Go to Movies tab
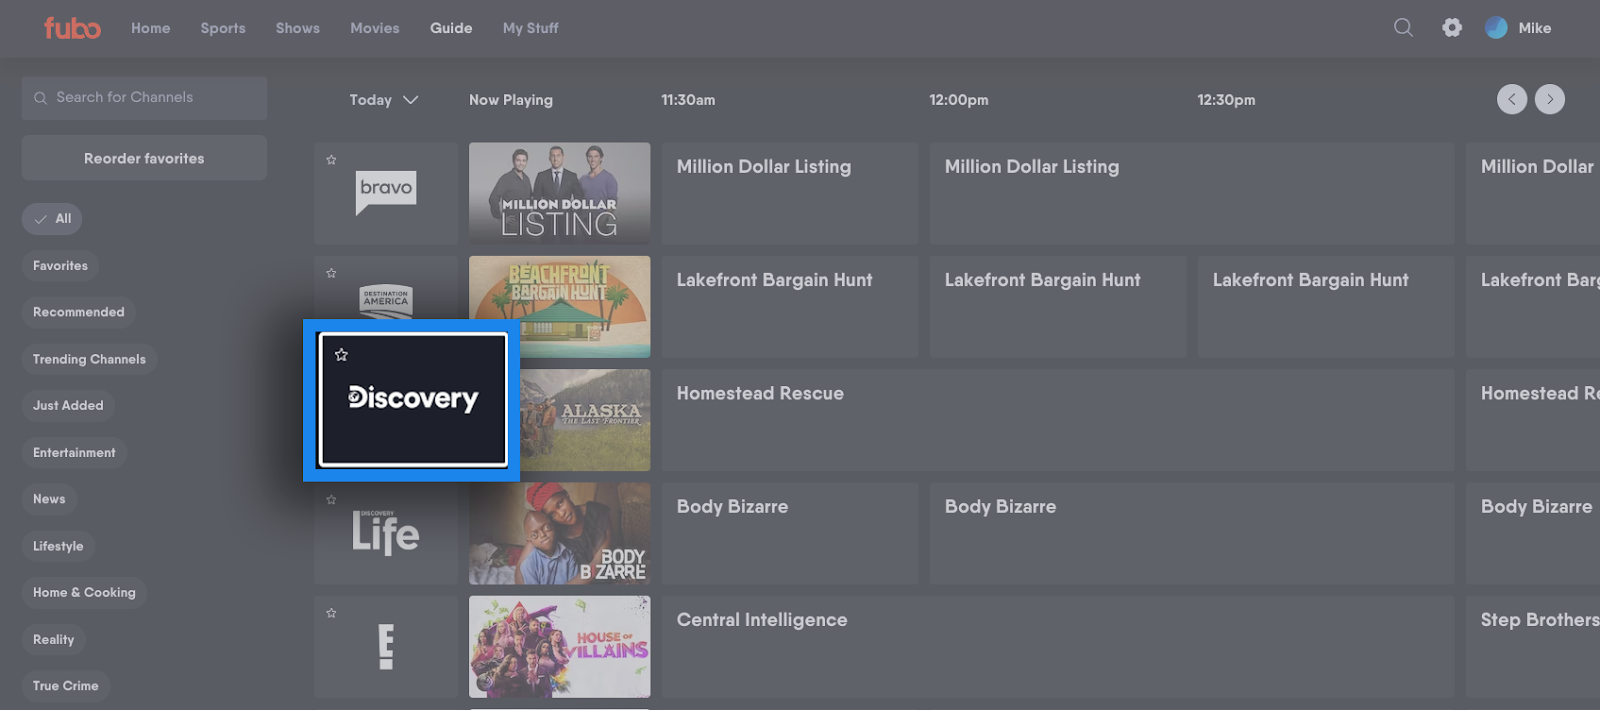Viewport: 1600px width, 710px height. point(375,28)
